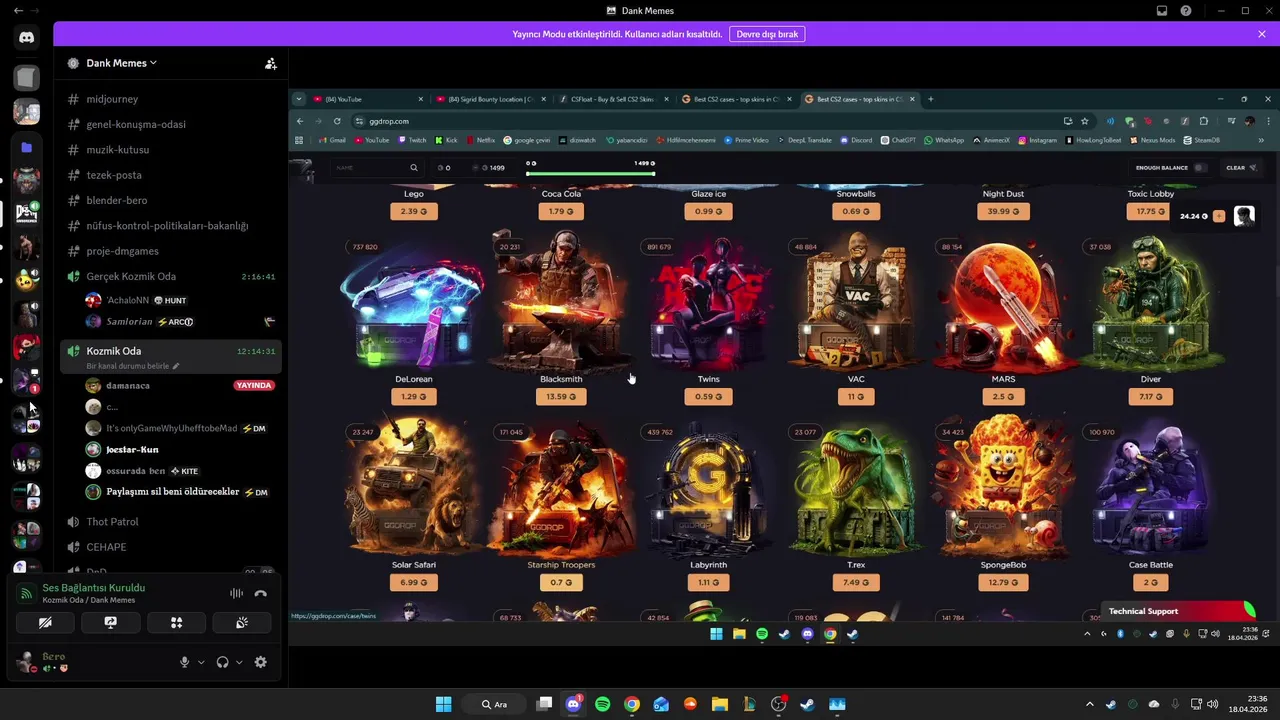
Task: Toggle Enough Balance switch
Action: [x=1200, y=168]
